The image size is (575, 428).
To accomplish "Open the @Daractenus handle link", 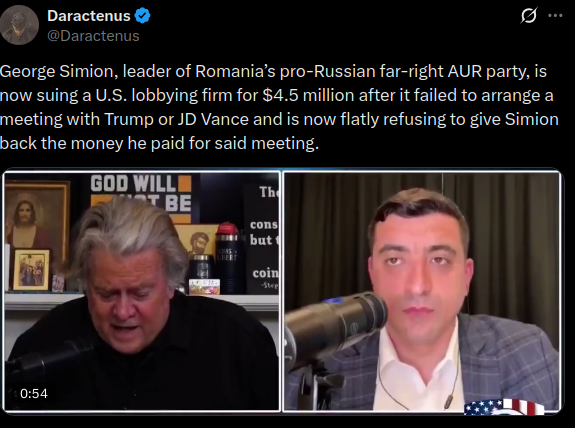I will point(93,36).
